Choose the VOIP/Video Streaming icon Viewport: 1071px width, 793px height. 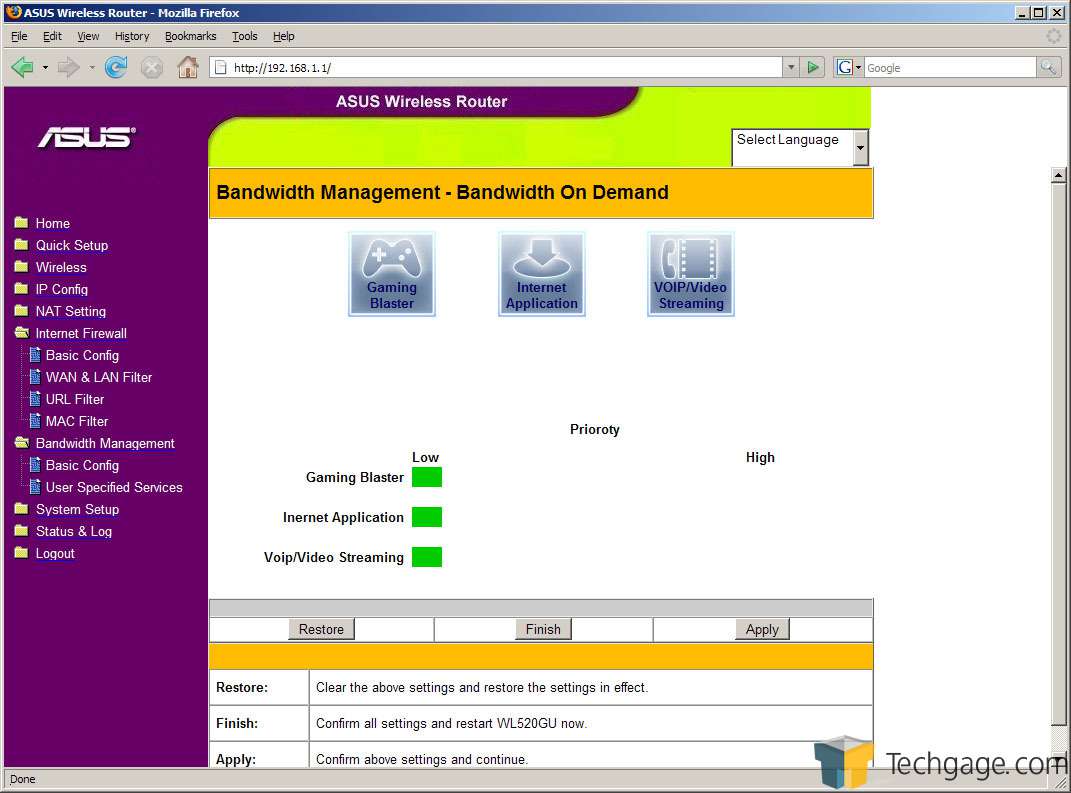click(x=691, y=274)
